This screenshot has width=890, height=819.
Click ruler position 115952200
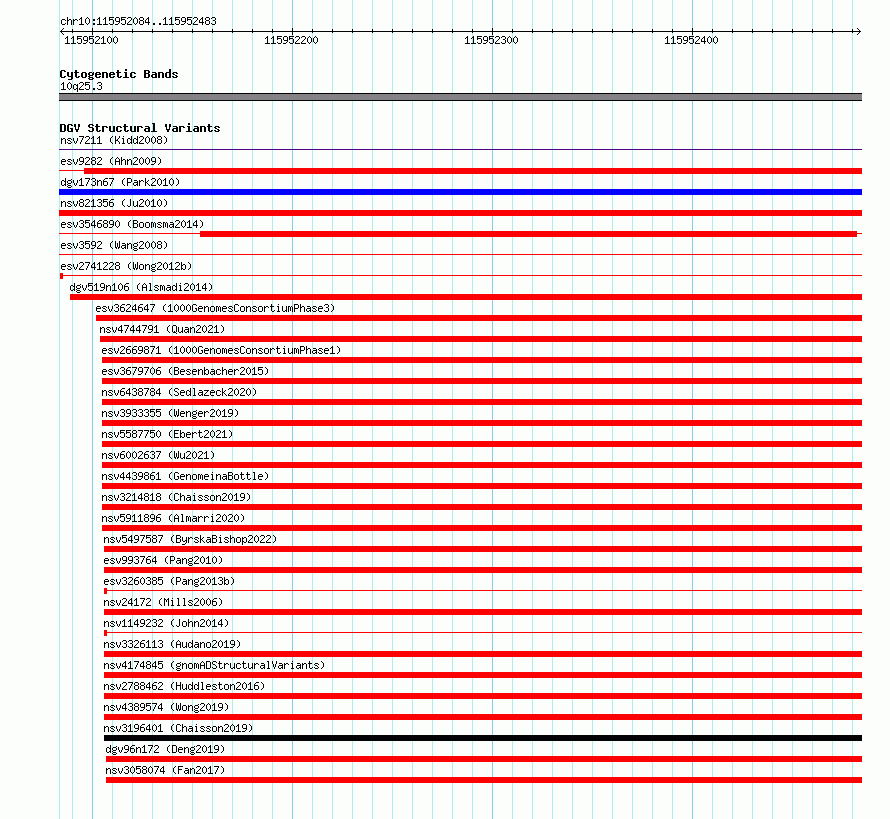pos(291,40)
